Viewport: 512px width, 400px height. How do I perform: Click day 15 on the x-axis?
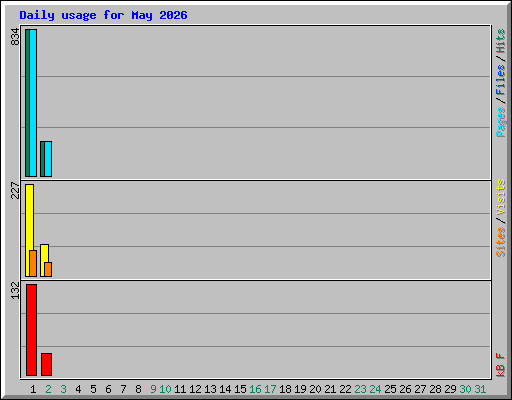(x=240, y=389)
